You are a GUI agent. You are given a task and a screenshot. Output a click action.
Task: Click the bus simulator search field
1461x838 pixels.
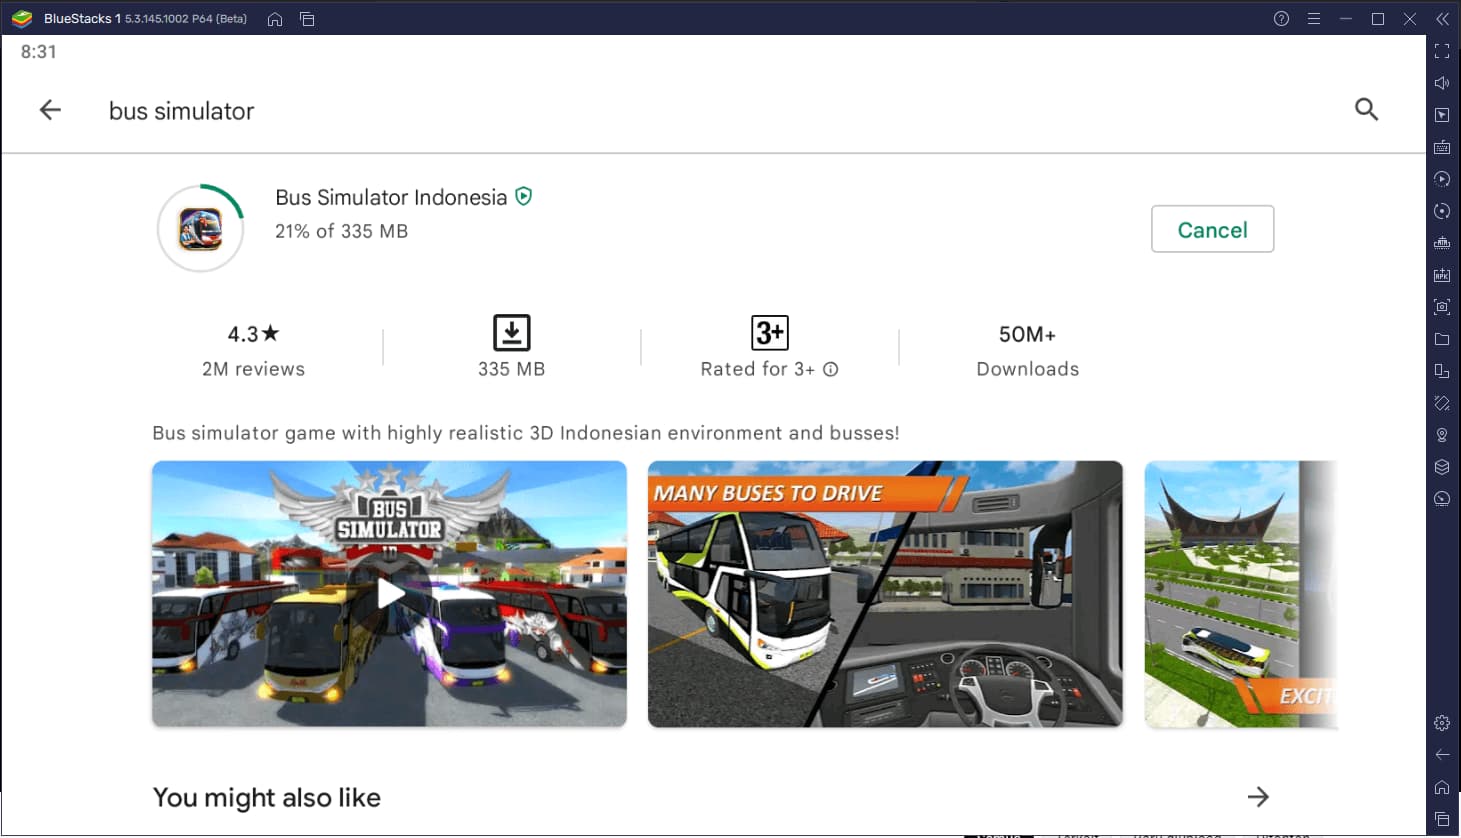181,111
